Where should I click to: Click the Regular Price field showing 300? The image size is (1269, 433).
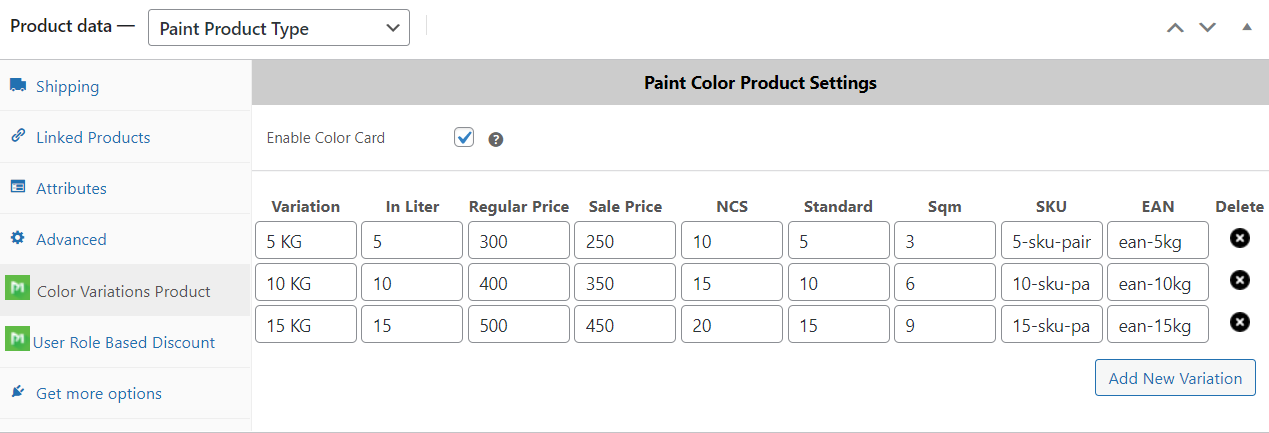518,241
